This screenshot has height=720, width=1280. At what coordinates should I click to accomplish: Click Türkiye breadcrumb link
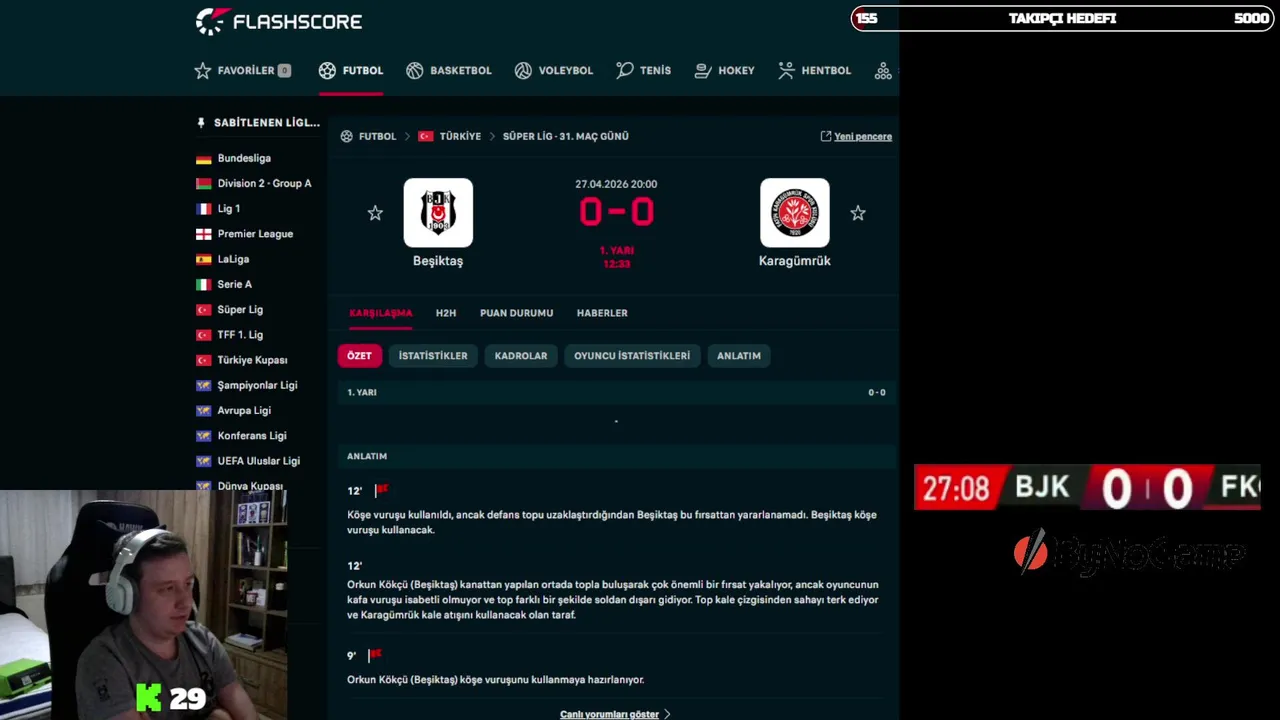[460, 136]
